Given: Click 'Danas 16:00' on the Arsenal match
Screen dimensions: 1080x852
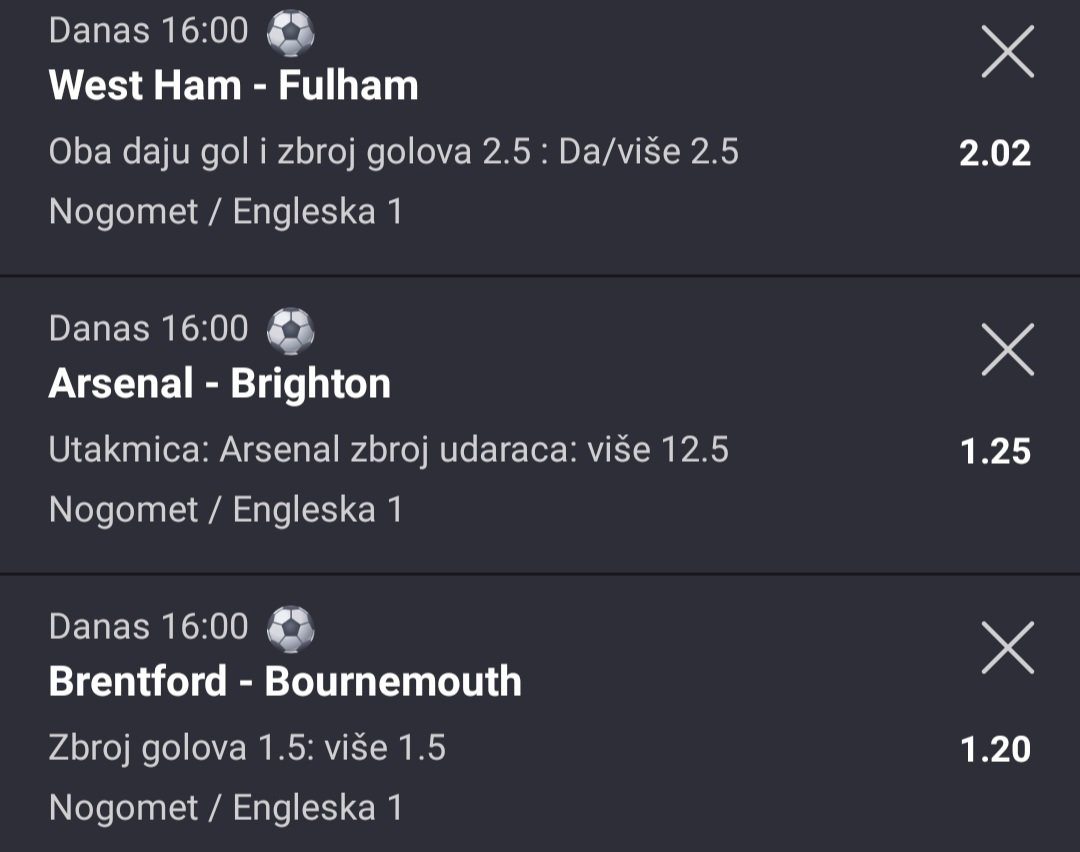Looking at the screenshot, I should 148,329.
